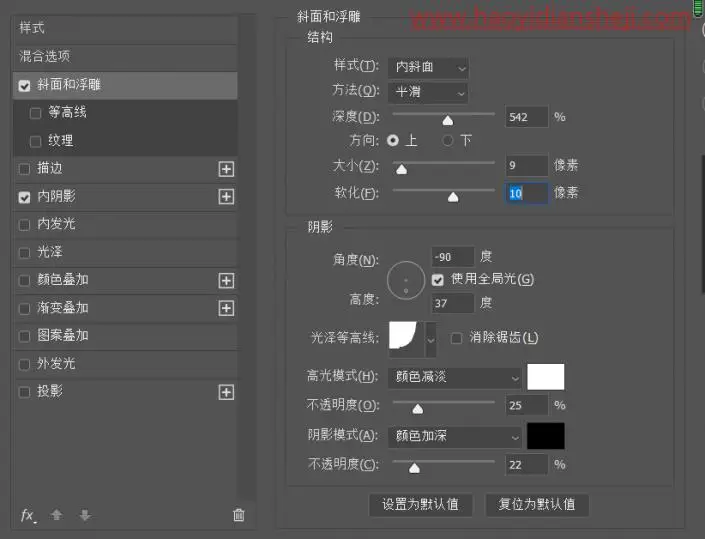This screenshot has width=705, height=539.
Task: Enable the 渐变叠加 checkbox
Action: point(24,309)
